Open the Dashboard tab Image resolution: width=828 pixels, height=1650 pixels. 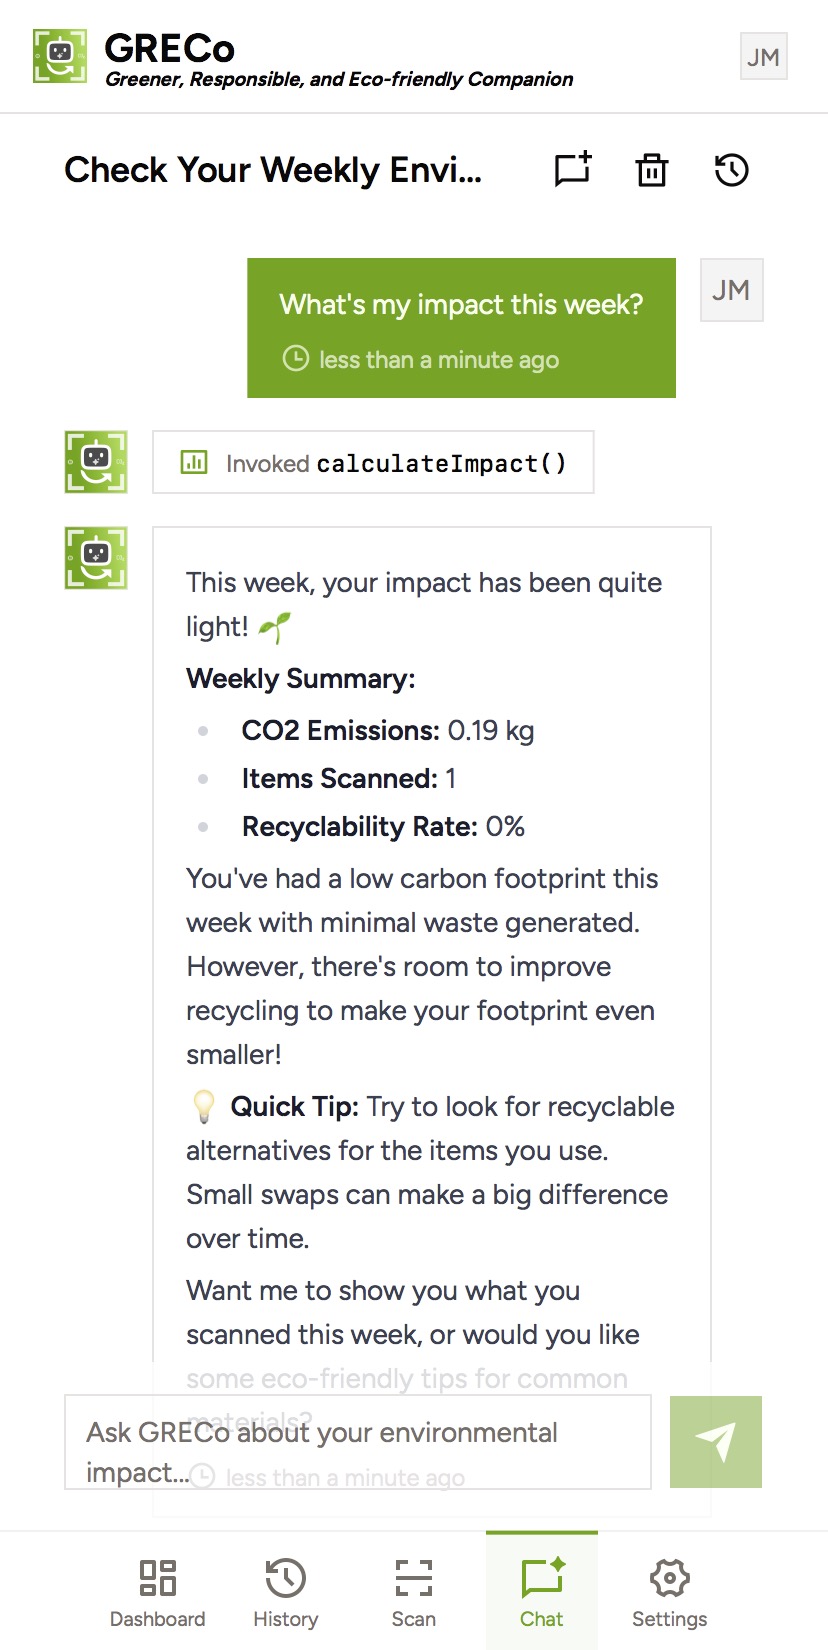click(x=158, y=1592)
